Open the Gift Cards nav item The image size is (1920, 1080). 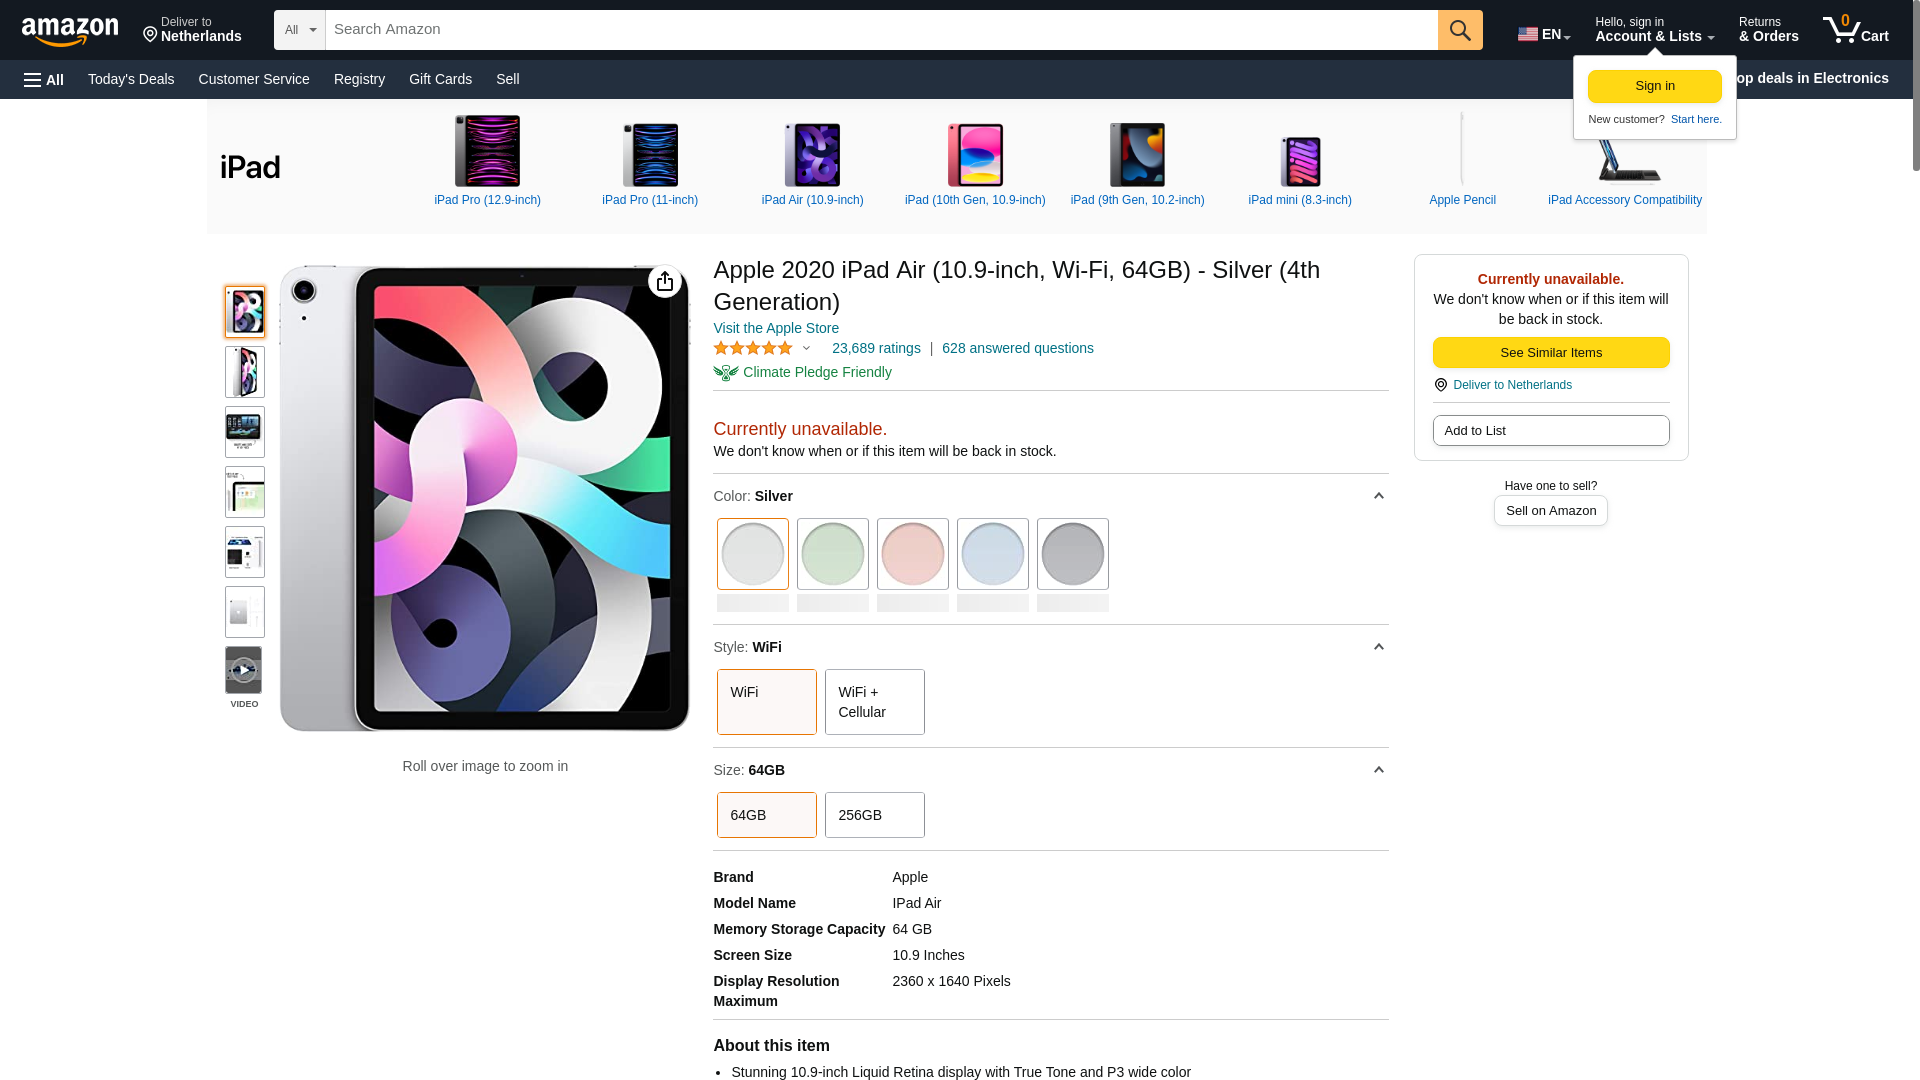pos(440,79)
